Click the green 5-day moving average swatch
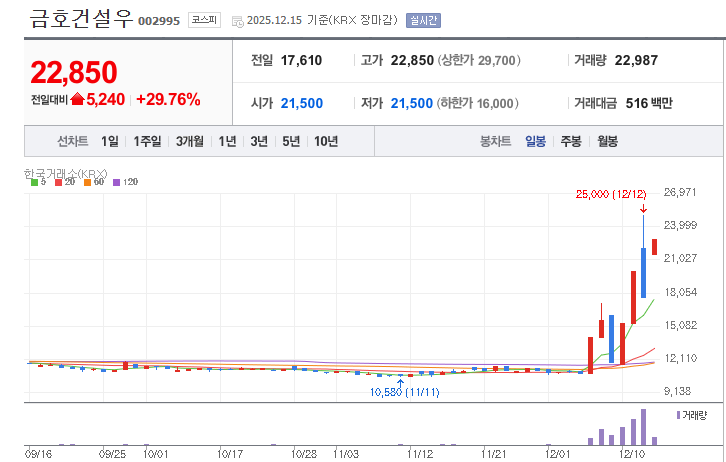 click(x=34, y=182)
